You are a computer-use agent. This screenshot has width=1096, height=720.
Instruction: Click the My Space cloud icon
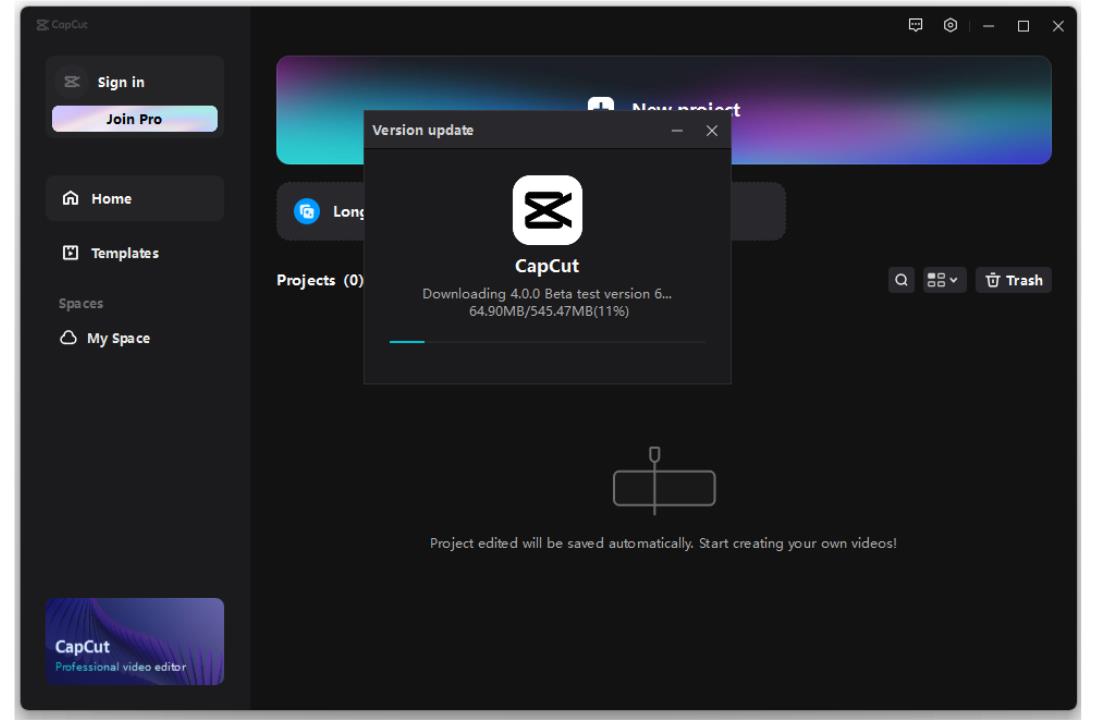(68, 338)
